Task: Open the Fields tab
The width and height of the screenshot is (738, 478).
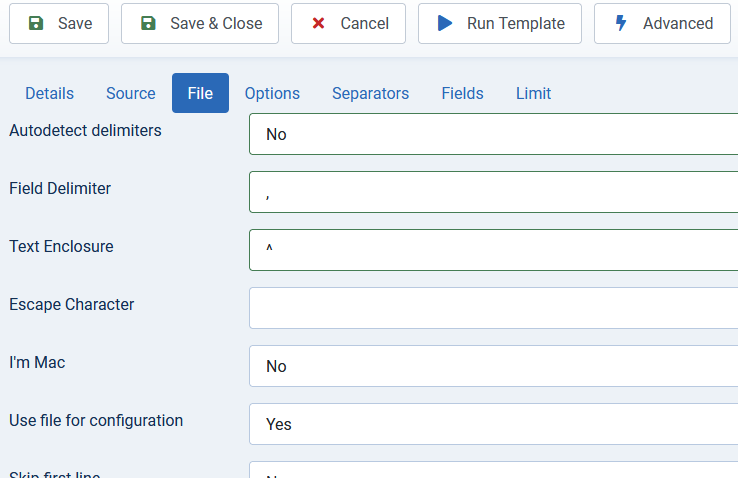Action: click(x=462, y=93)
